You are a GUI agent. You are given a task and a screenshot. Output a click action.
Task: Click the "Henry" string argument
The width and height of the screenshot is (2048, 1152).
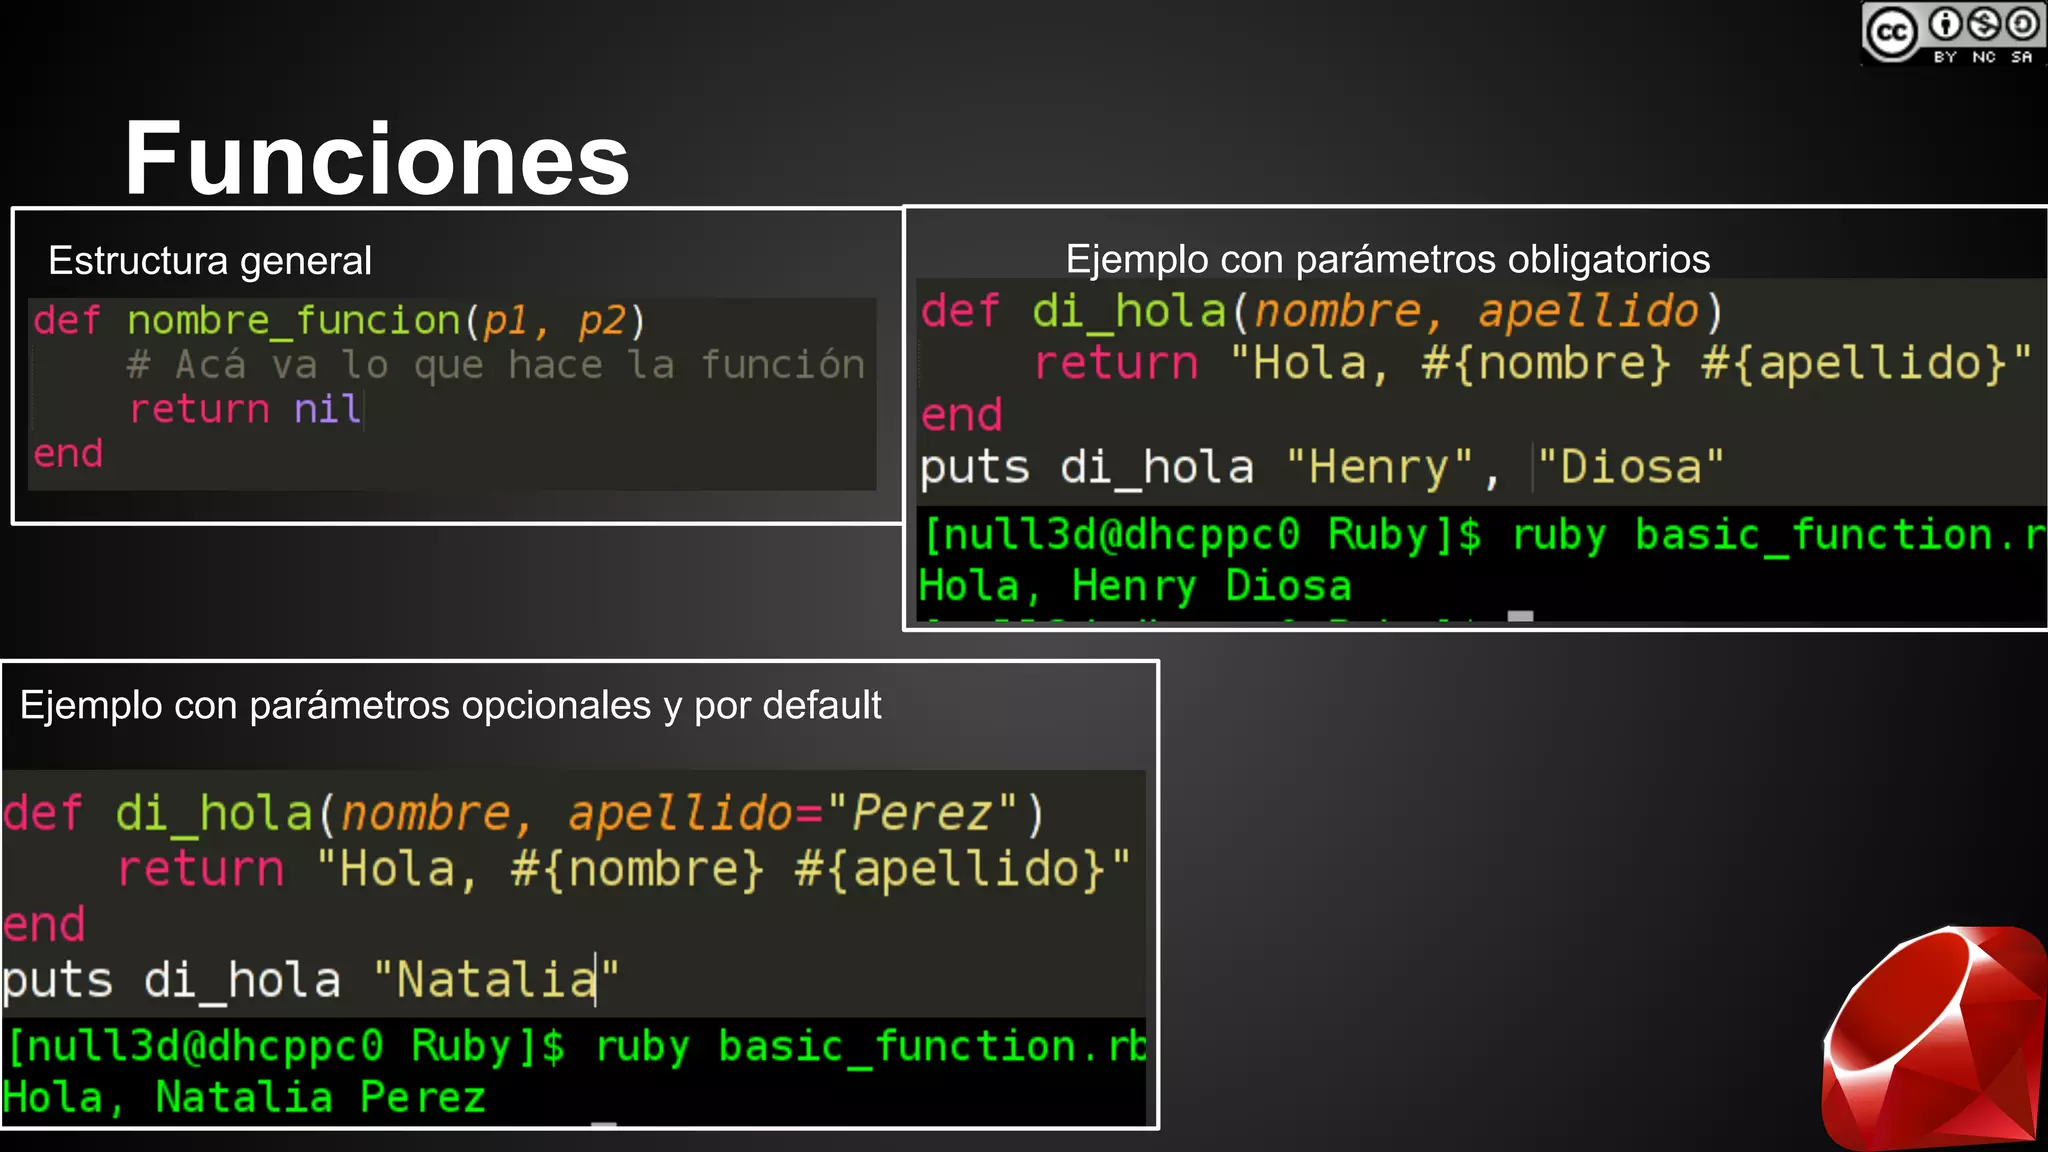[x=1379, y=467]
